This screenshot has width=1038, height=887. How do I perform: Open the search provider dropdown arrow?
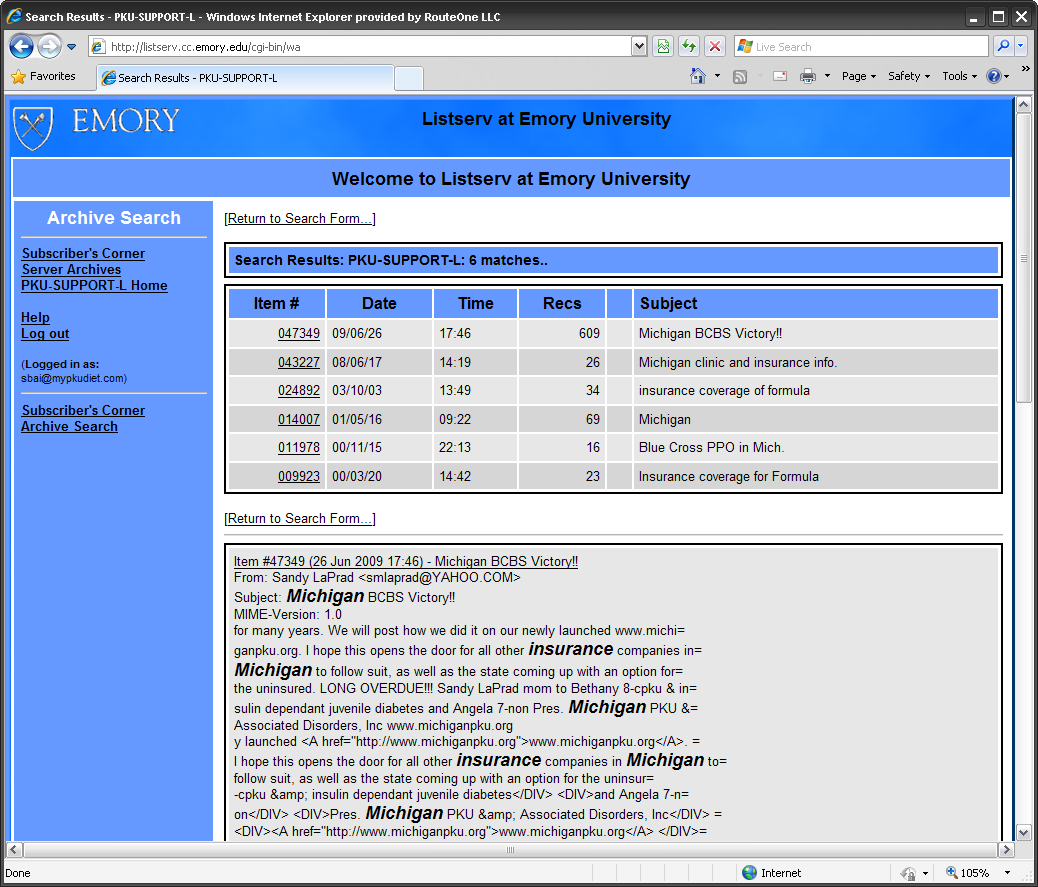click(x=1020, y=46)
